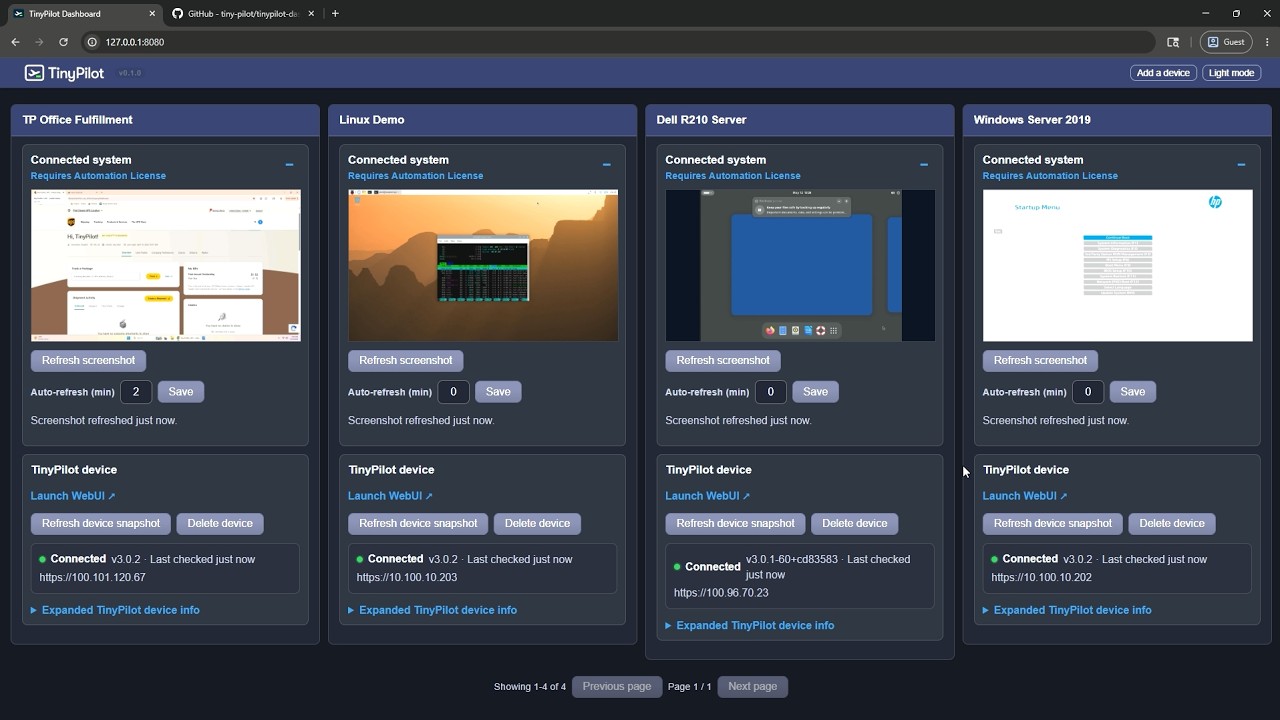Delete device TP Office Fulfillment
1280x720 pixels.
coord(220,523)
